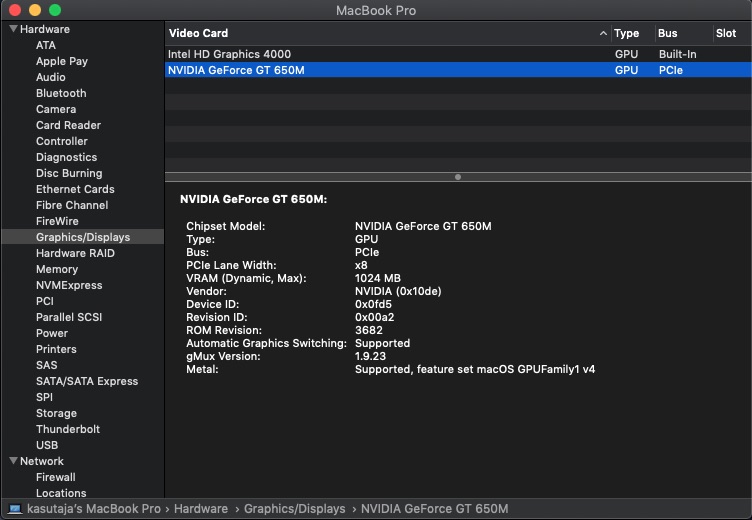The height and width of the screenshot is (520, 752).
Task: Select Thunderbolt in the sidebar
Action: coord(68,429)
